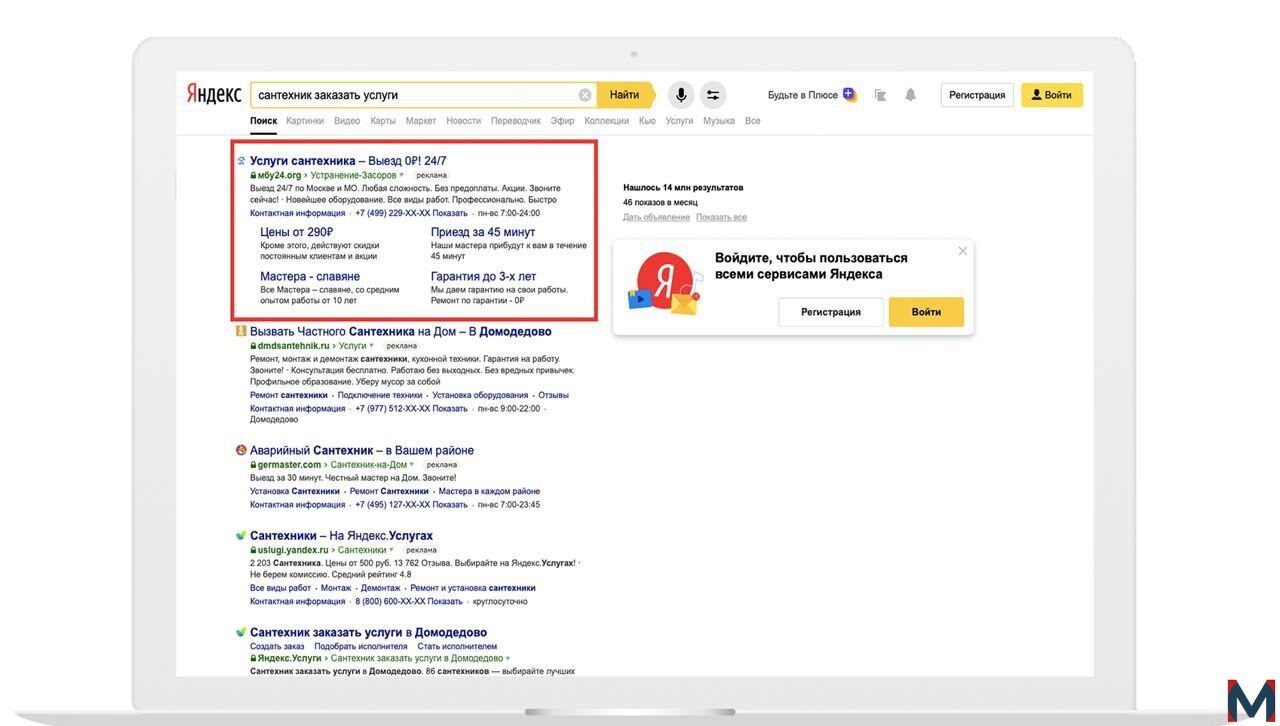Switch to the Переводчик tab
The image size is (1280, 726).
point(516,121)
